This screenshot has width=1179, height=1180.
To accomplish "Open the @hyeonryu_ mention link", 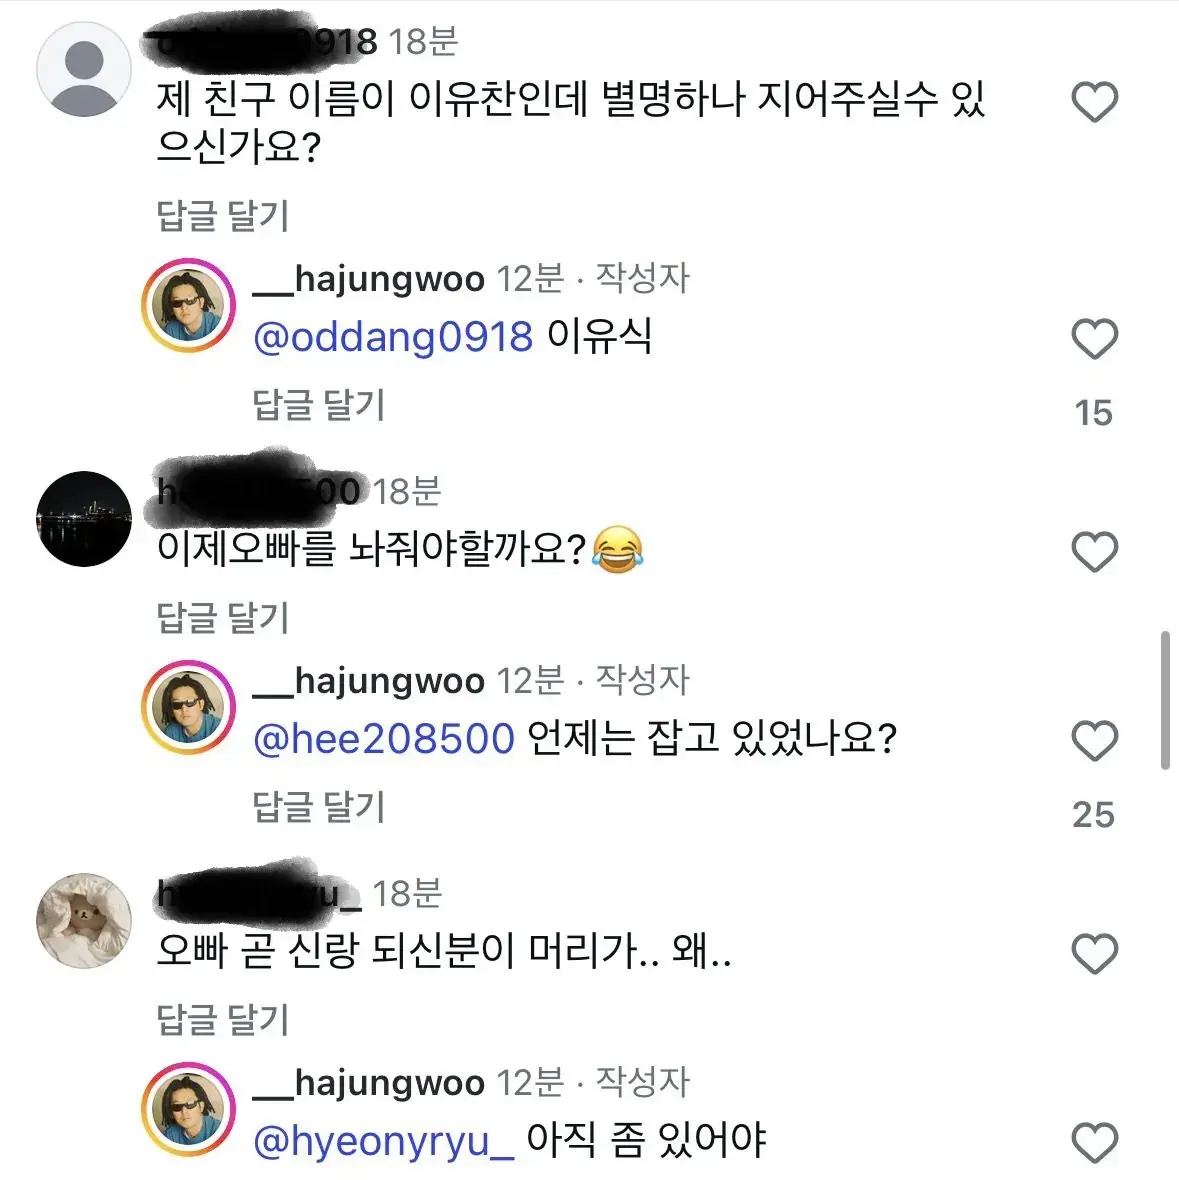I will coord(384,1141).
